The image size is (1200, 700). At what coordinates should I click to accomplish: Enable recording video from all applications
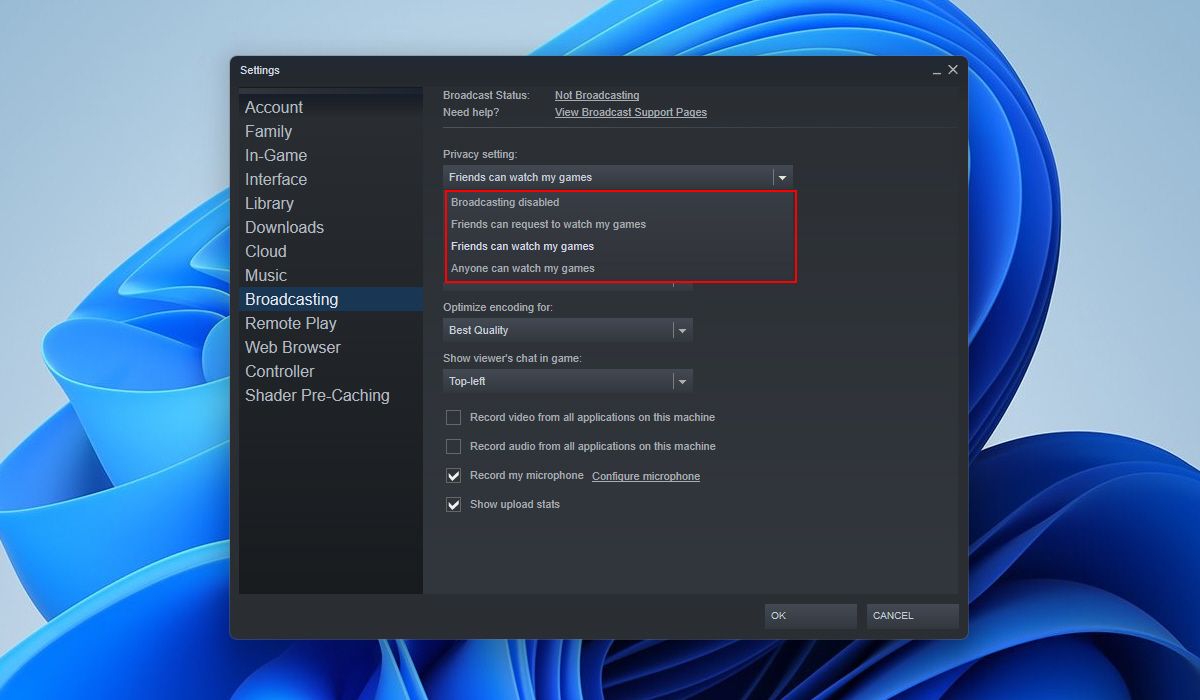coord(453,417)
